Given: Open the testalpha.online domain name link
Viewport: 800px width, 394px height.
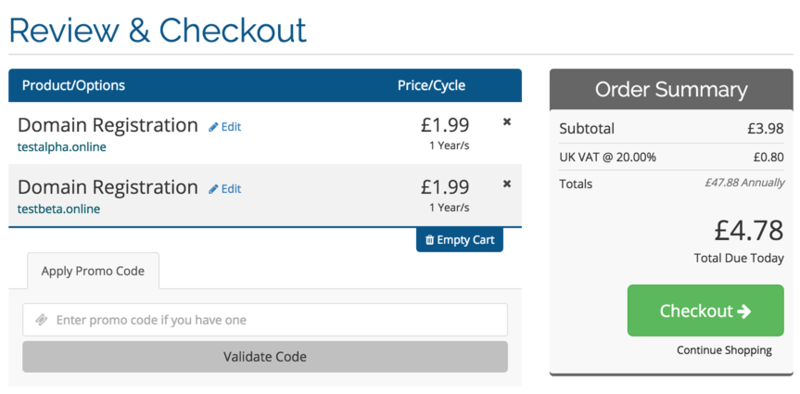Looking at the screenshot, I should coord(62,147).
